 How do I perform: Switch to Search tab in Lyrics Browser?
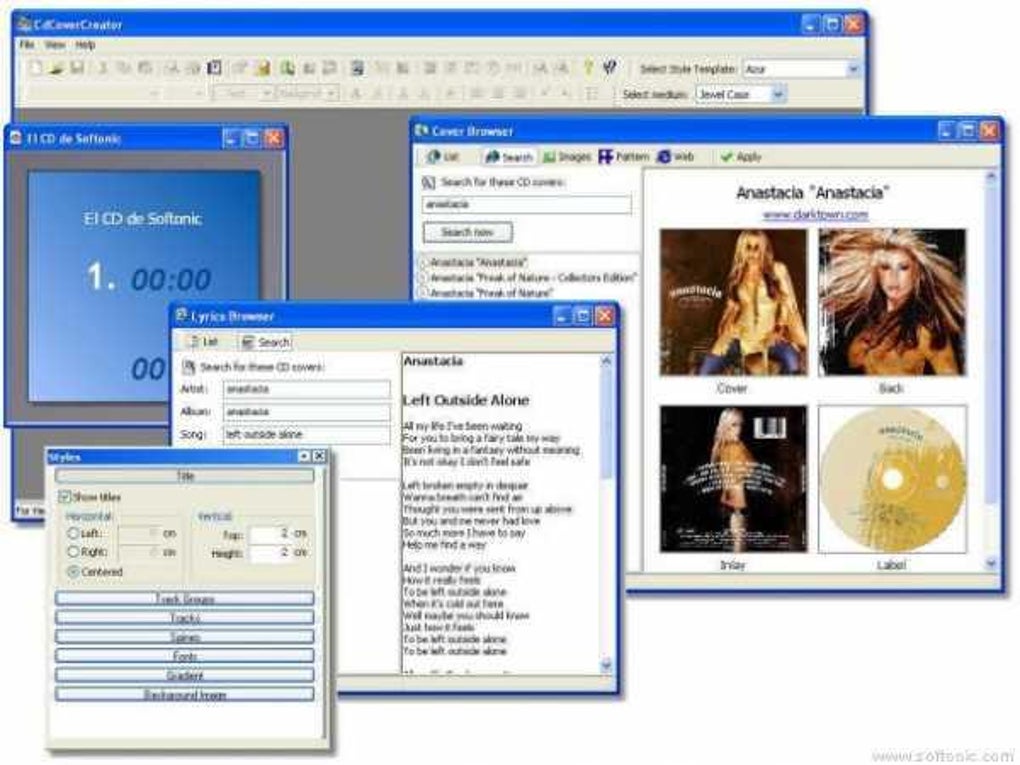tap(265, 342)
